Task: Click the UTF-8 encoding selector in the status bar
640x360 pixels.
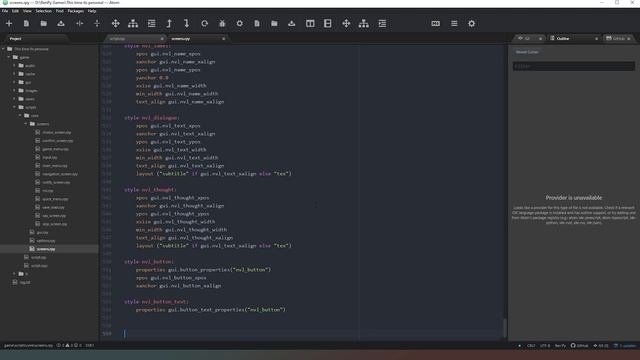Action: tap(545, 346)
